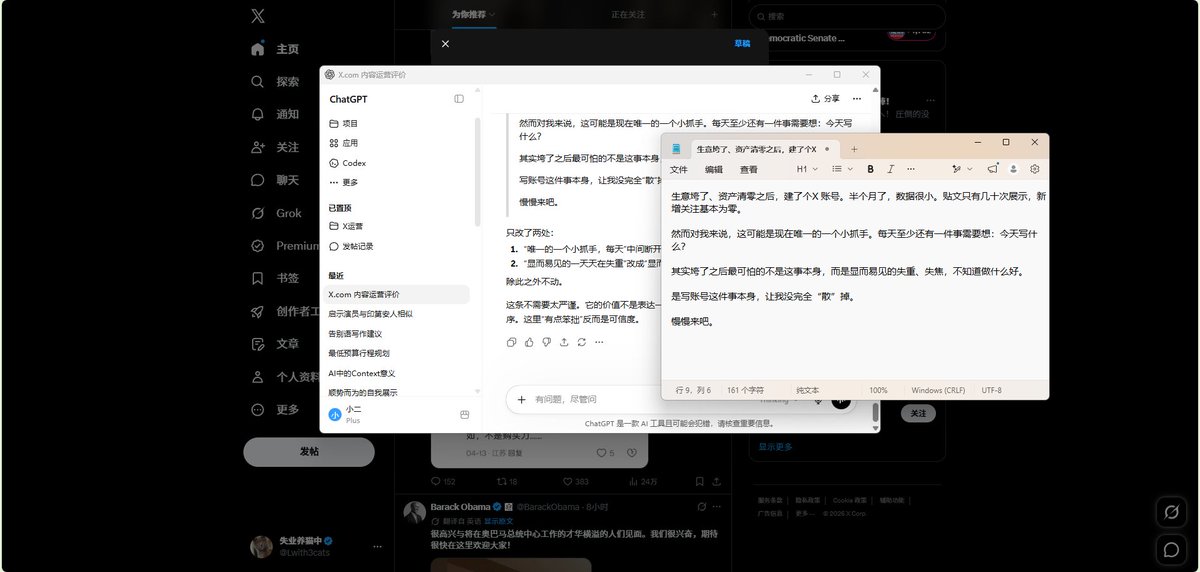Image resolution: width=1200 pixels, height=572 pixels.
Task: Regenerate the ChatGPT response
Action: 581,342
